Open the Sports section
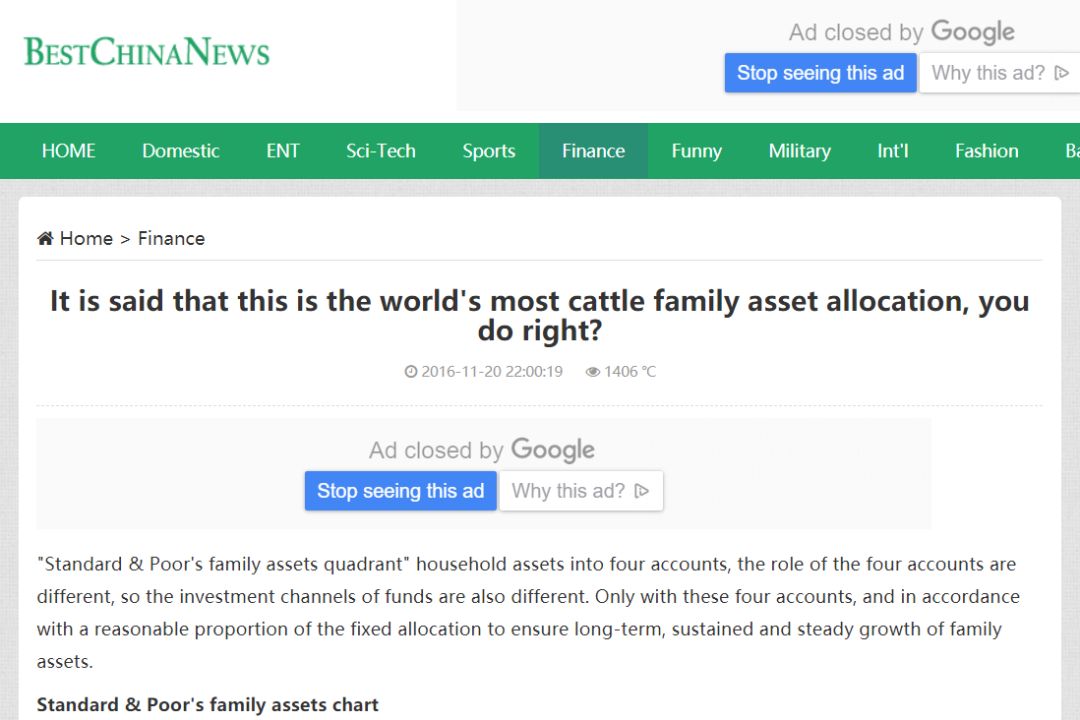The width and height of the screenshot is (1080, 720). (x=488, y=151)
